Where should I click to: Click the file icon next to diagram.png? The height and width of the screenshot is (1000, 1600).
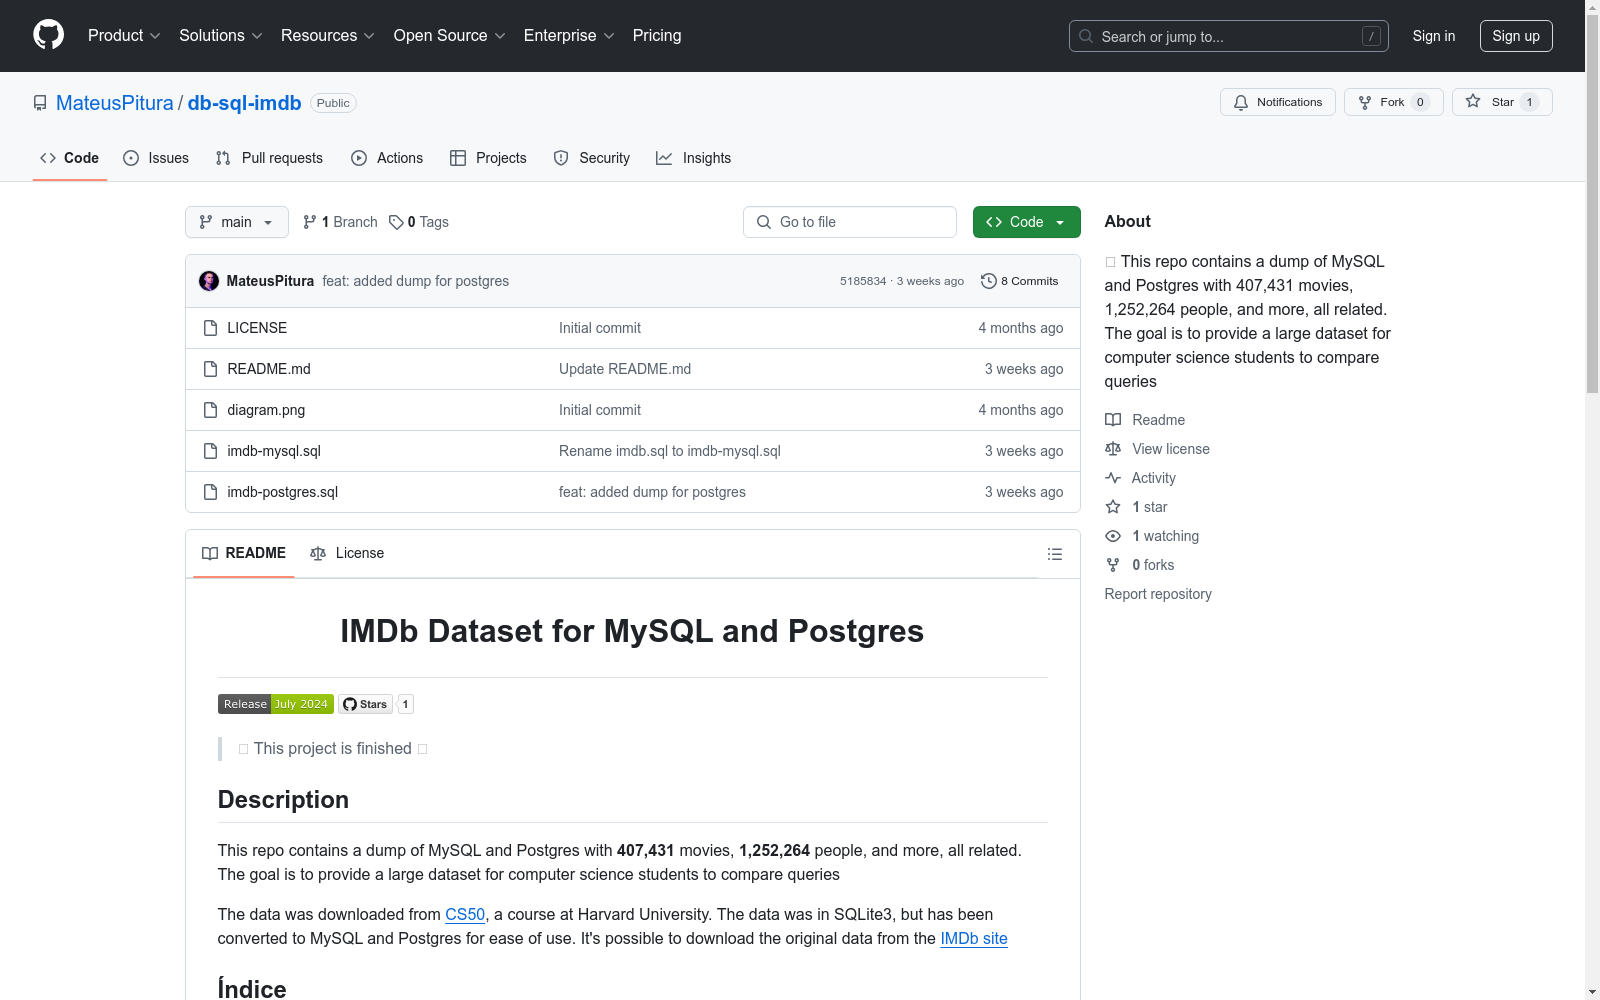[x=210, y=409]
